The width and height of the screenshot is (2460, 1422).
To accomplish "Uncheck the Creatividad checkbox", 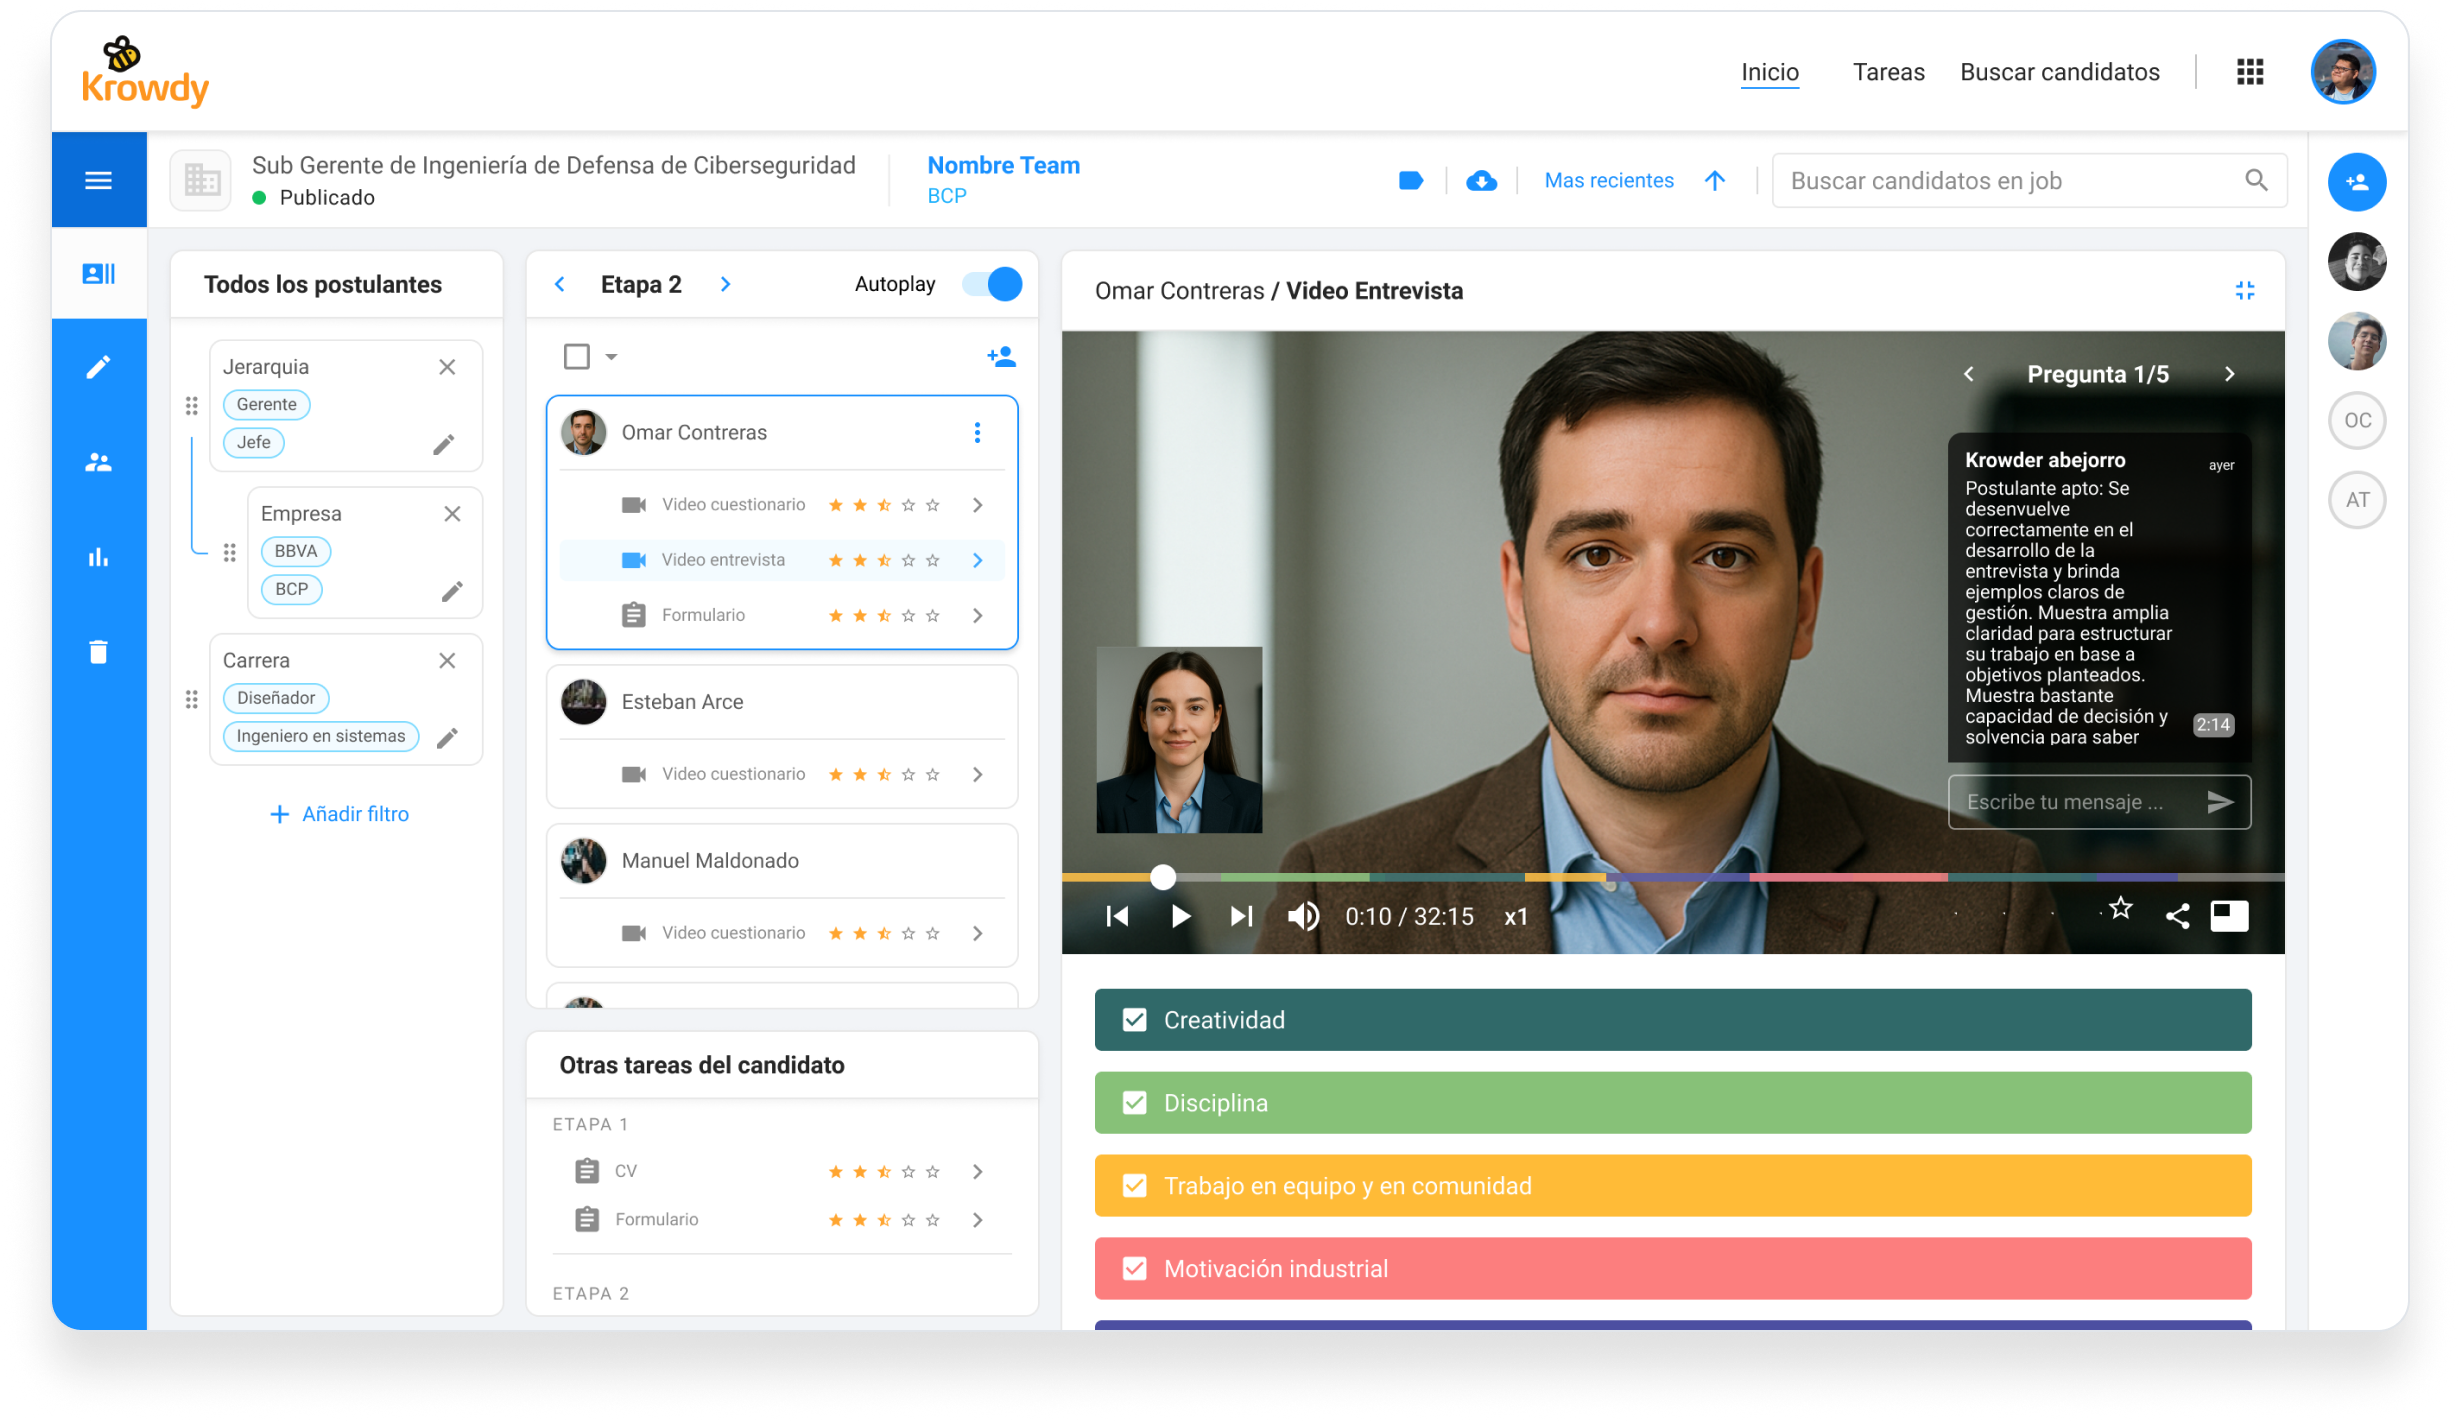I will (1134, 1020).
